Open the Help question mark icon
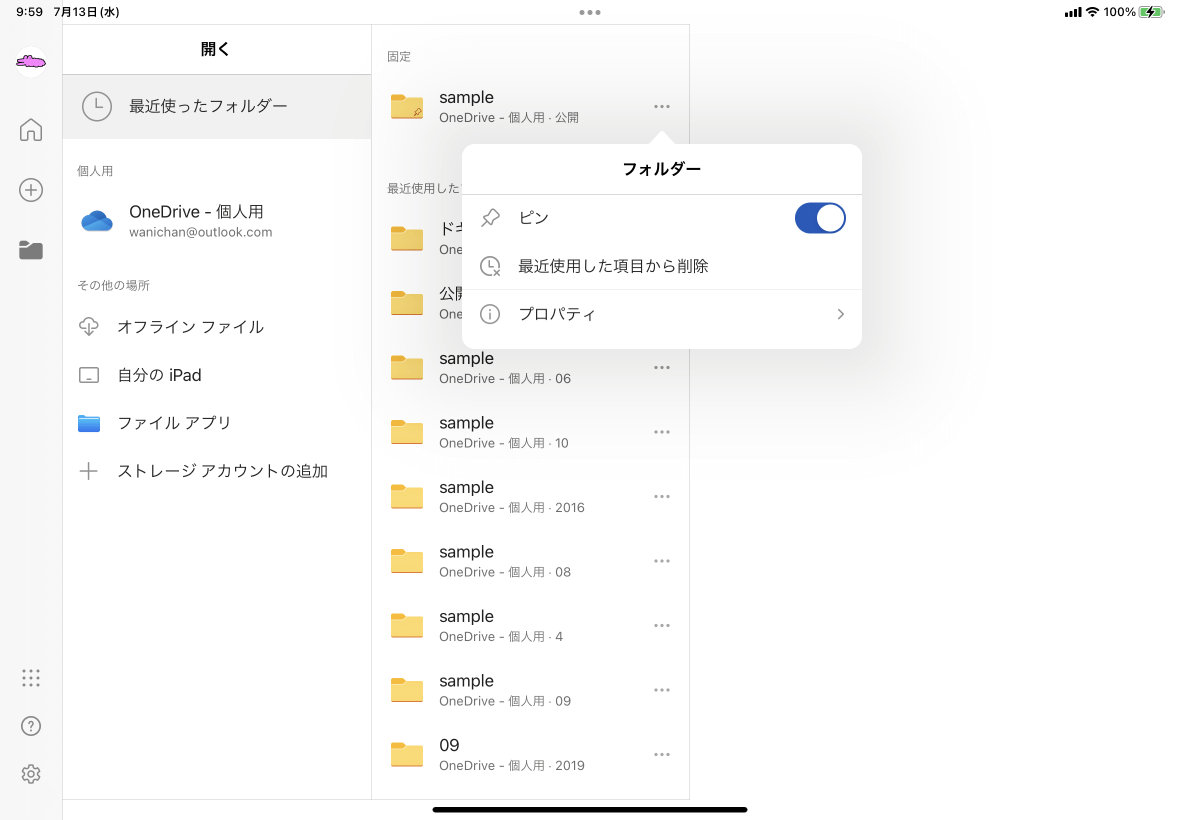The image size is (1180, 820). (31, 726)
